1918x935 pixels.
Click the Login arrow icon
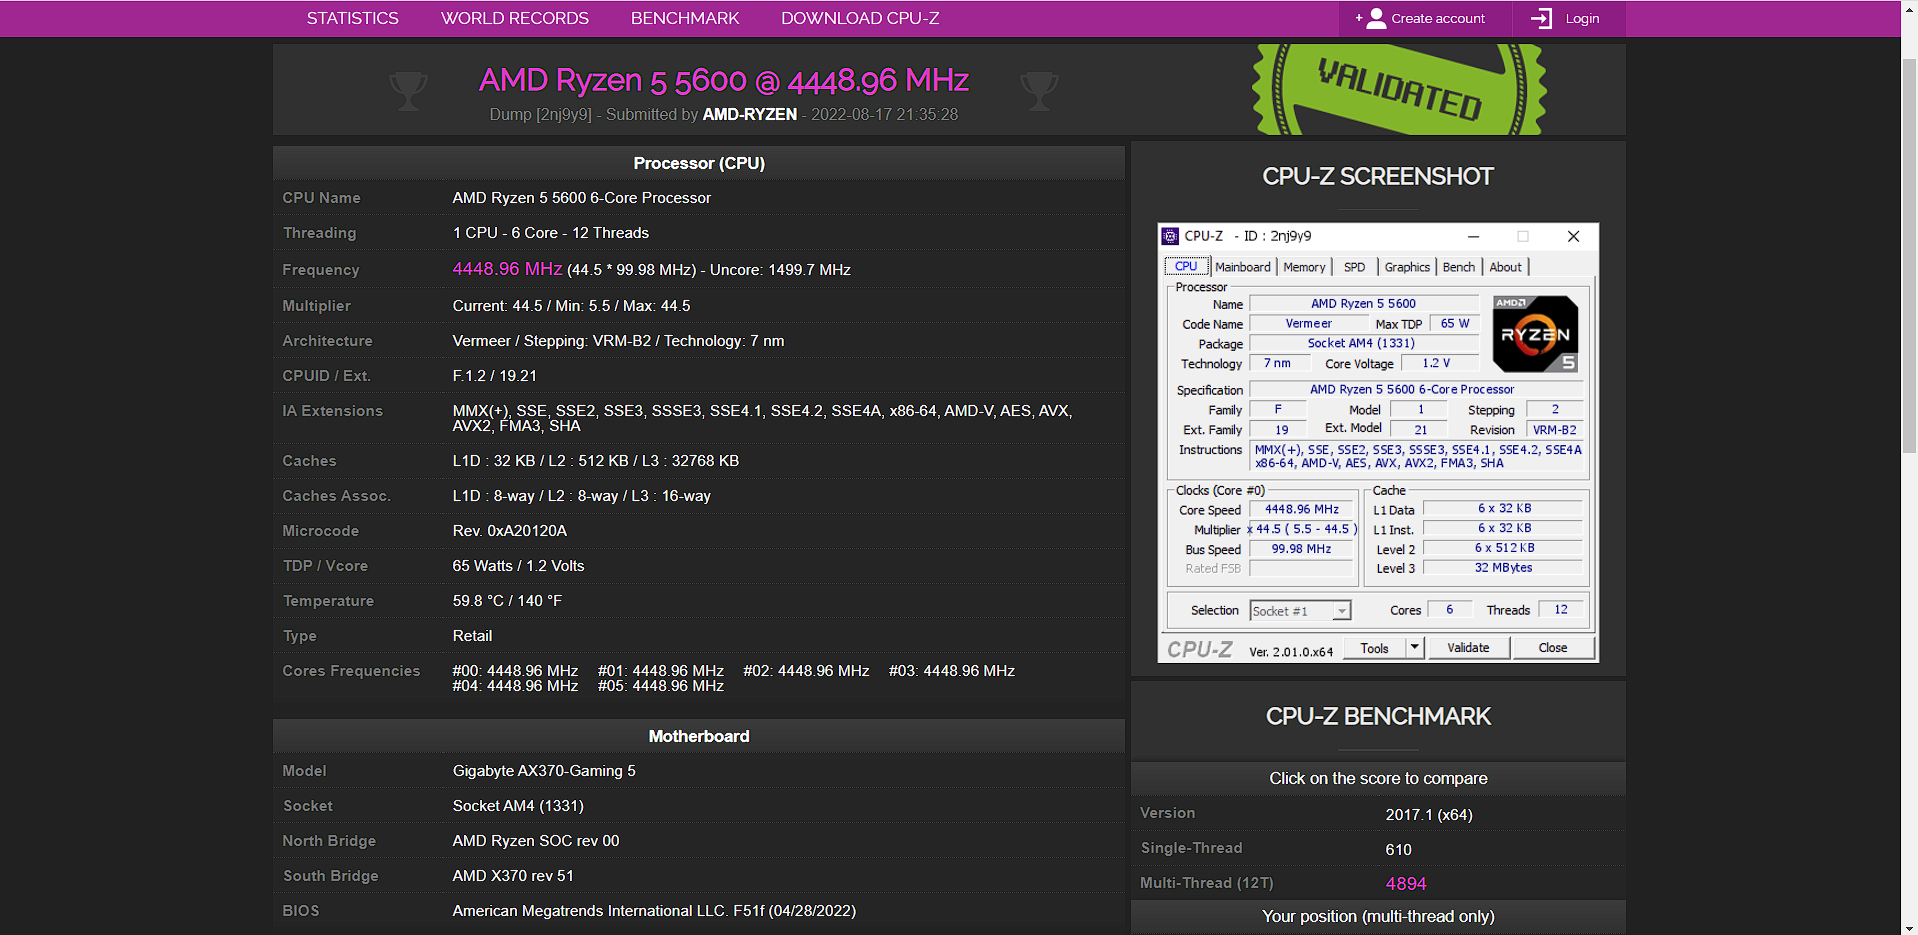click(x=1542, y=18)
